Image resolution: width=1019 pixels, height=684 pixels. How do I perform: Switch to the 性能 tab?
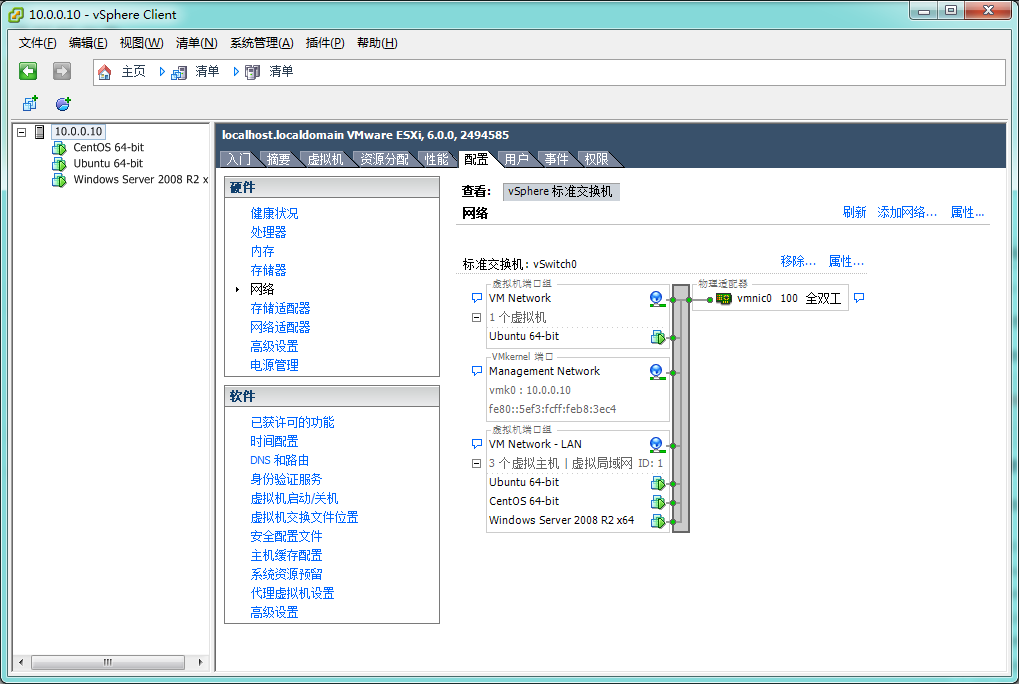tap(437, 159)
